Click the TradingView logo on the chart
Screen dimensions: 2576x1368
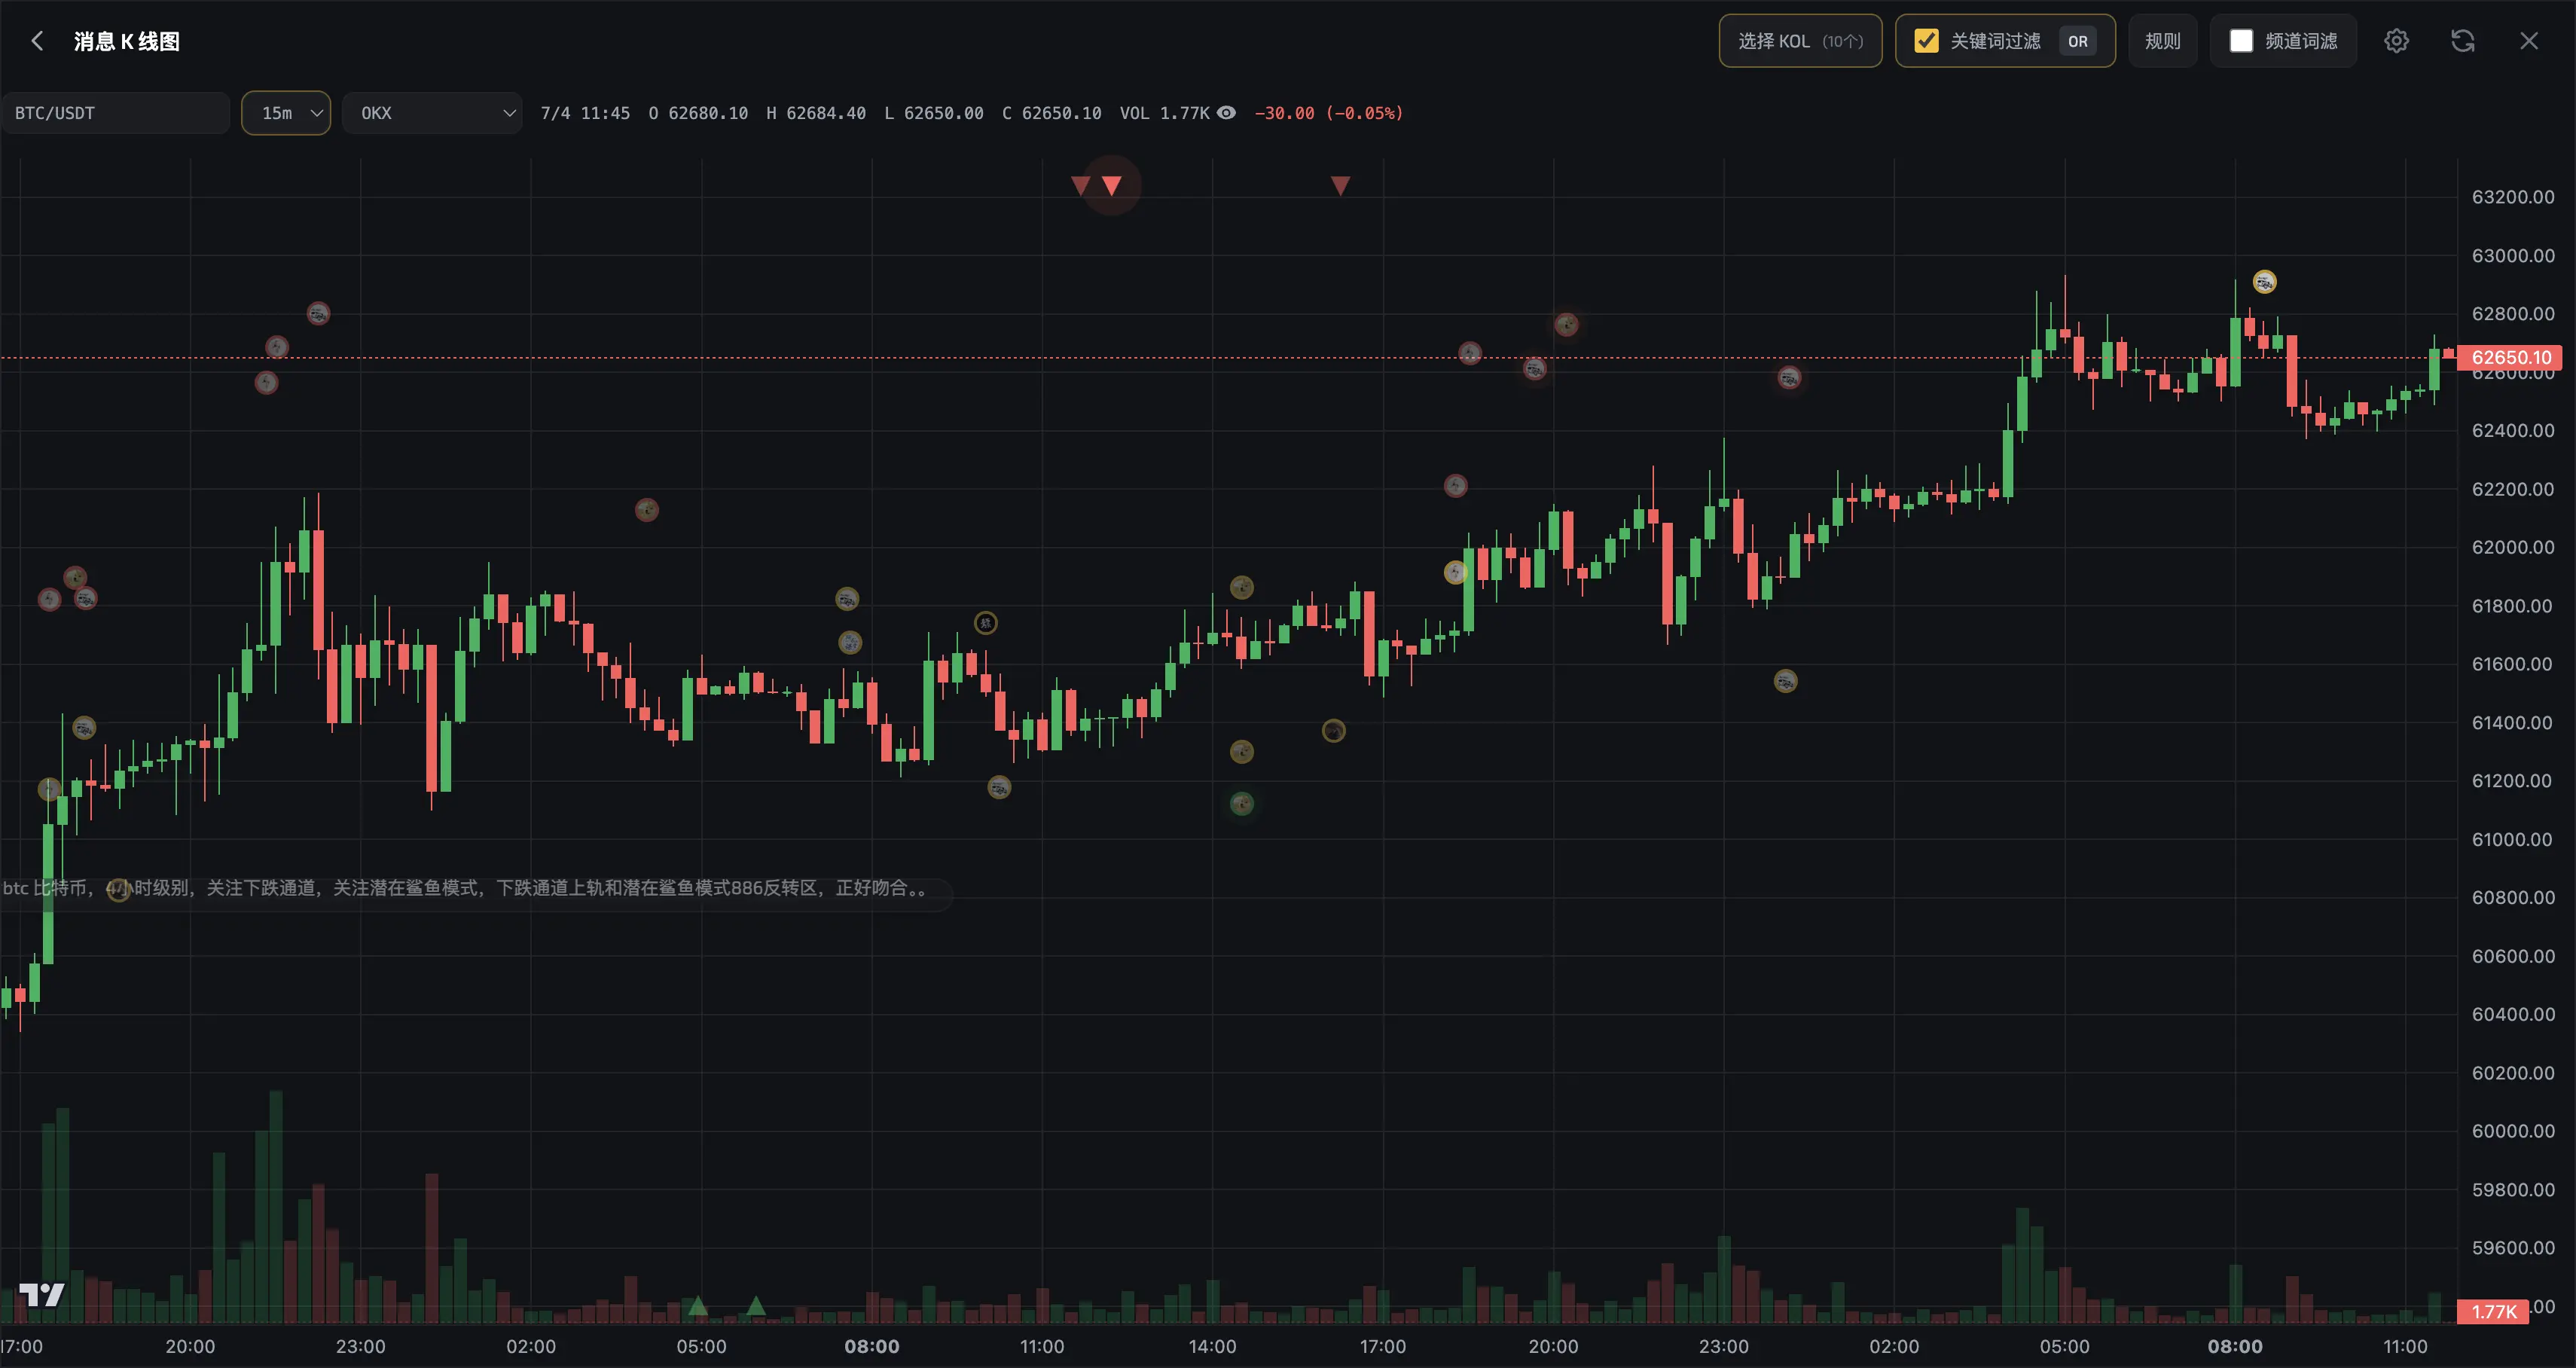[42, 1295]
